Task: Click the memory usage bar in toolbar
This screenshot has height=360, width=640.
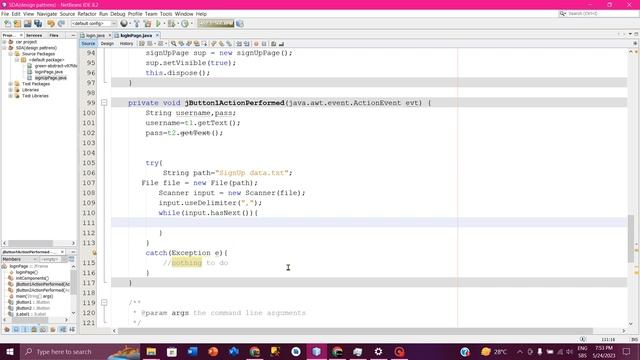Action: click(x=216, y=24)
